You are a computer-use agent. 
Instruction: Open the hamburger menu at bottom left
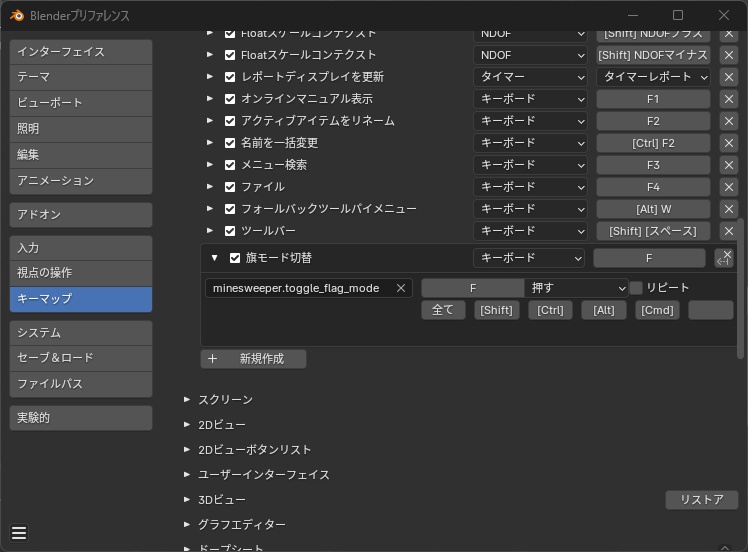[x=19, y=533]
